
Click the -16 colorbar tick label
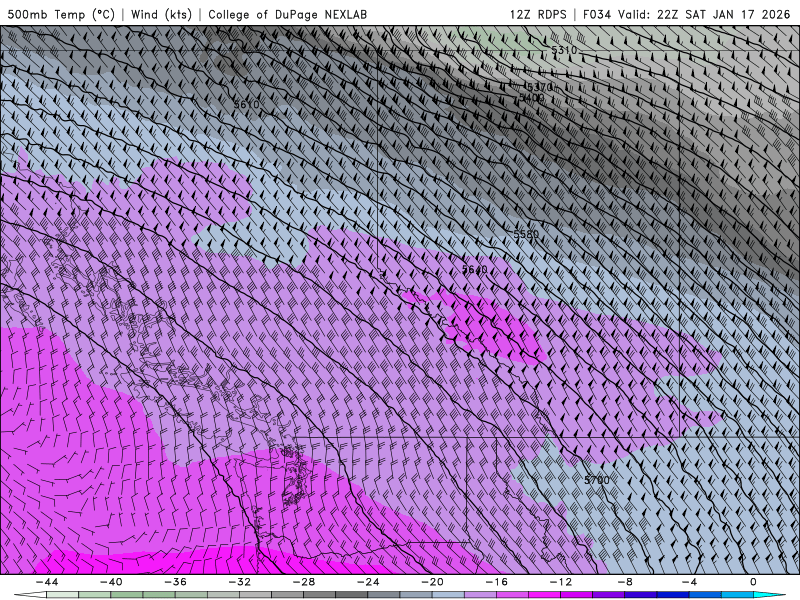pyautogui.click(x=497, y=582)
